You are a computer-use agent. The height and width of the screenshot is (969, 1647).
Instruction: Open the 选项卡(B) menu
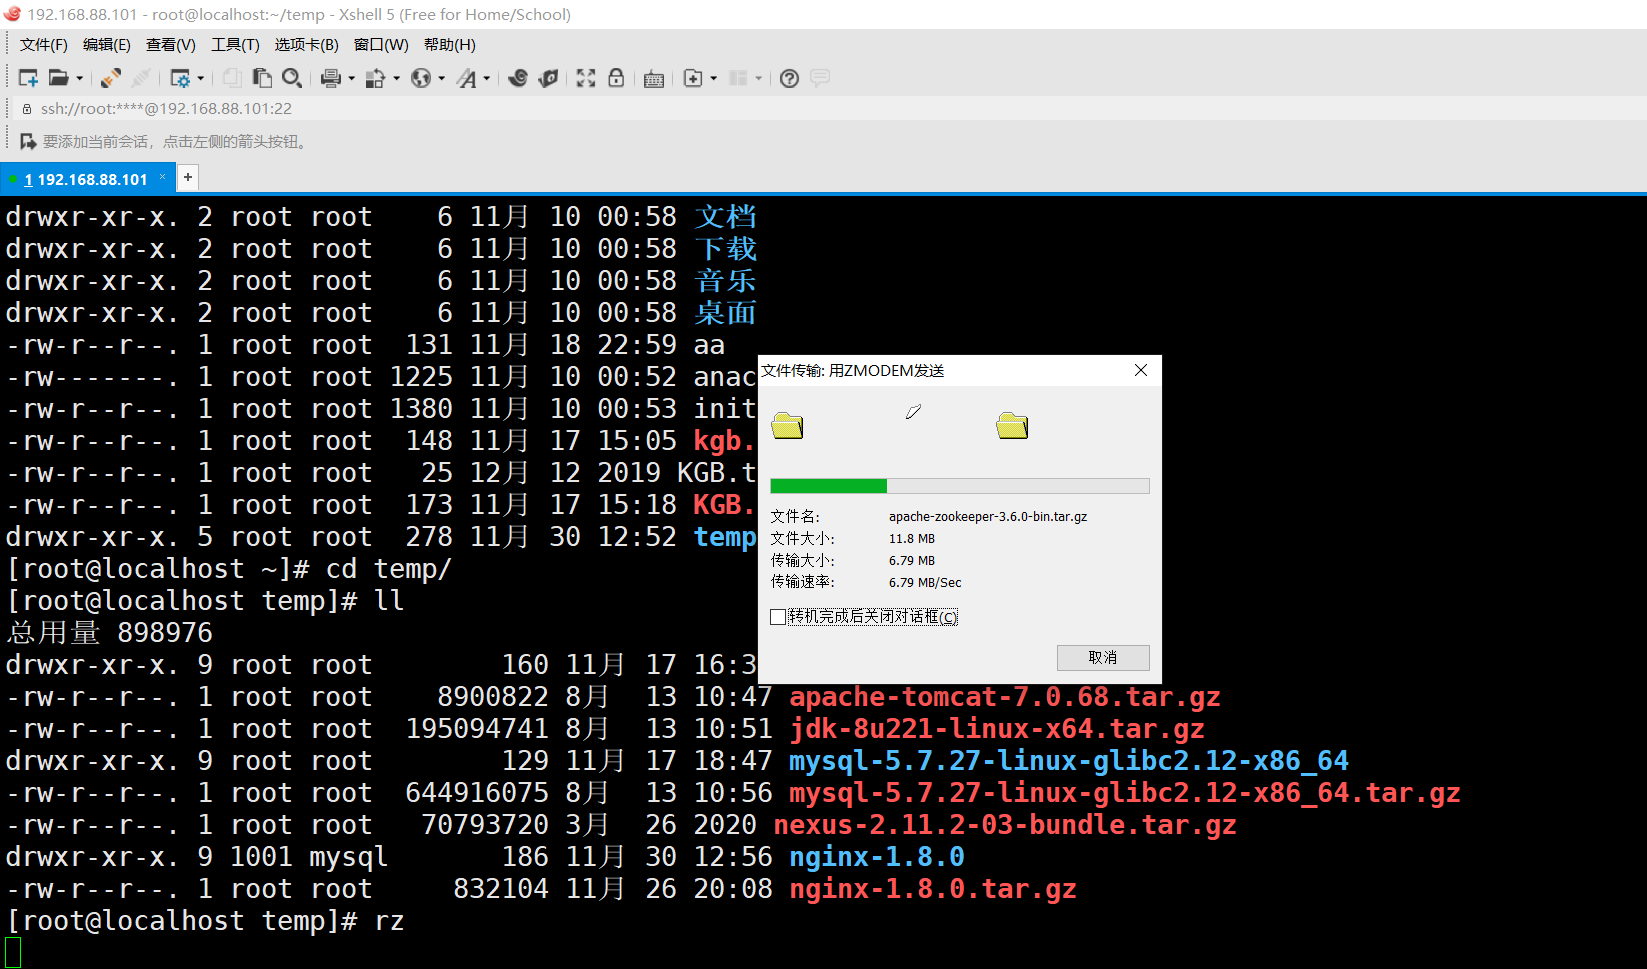coord(307,45)
